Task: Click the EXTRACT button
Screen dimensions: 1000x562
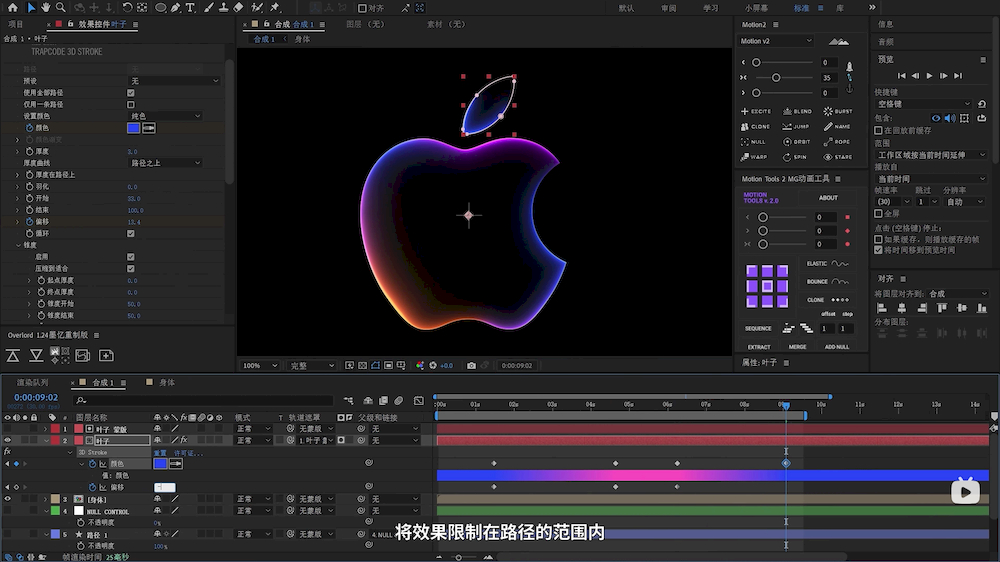Action: coord(759,347)
